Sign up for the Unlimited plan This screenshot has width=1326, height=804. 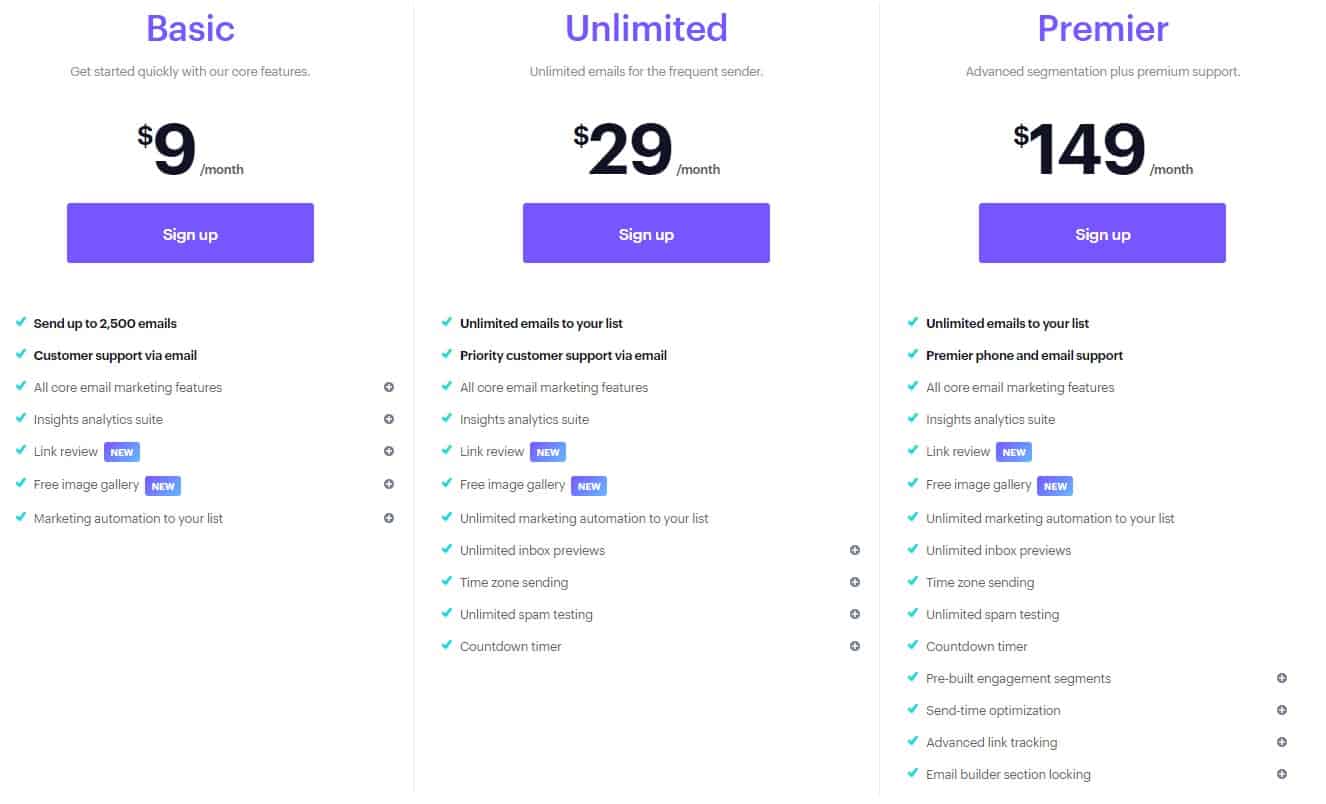tap(646, 233)
